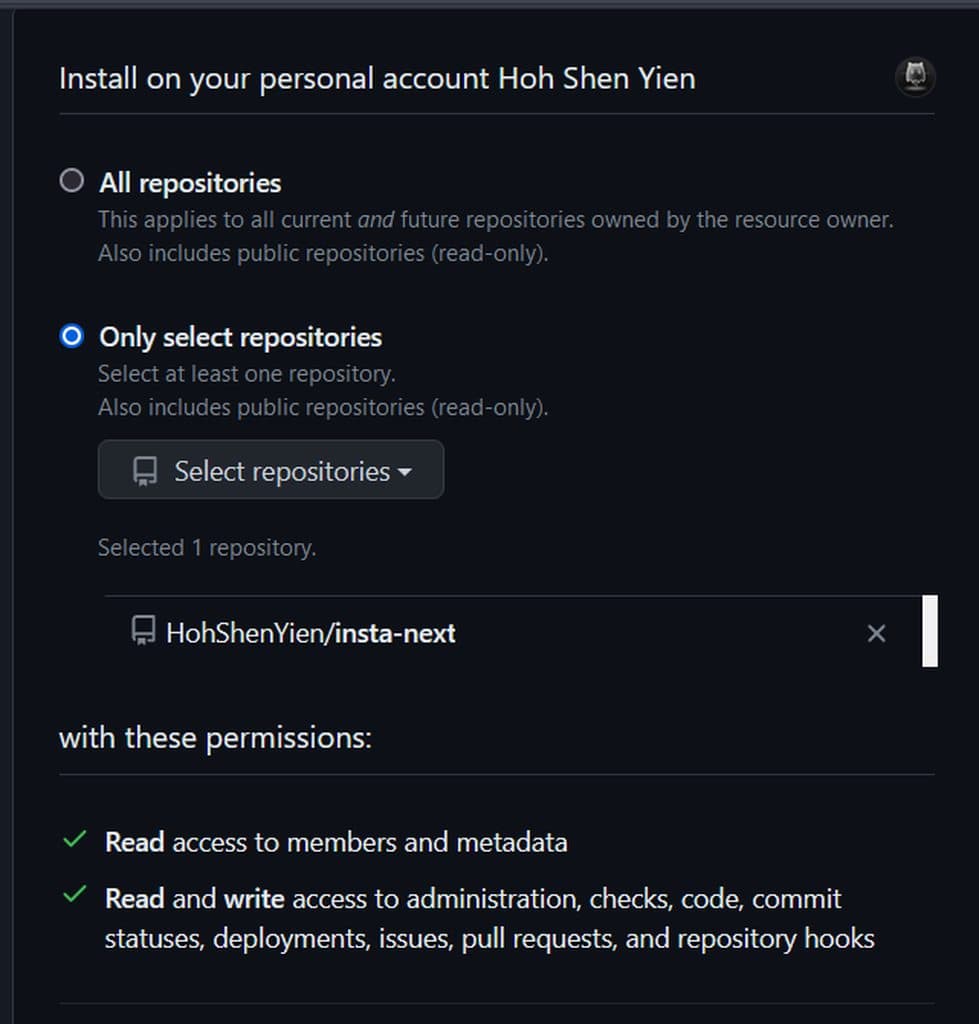The width and height of the screenshot is (979, 1024).
Task: Select the Only select repositories radio button
Action: point(71,336)
